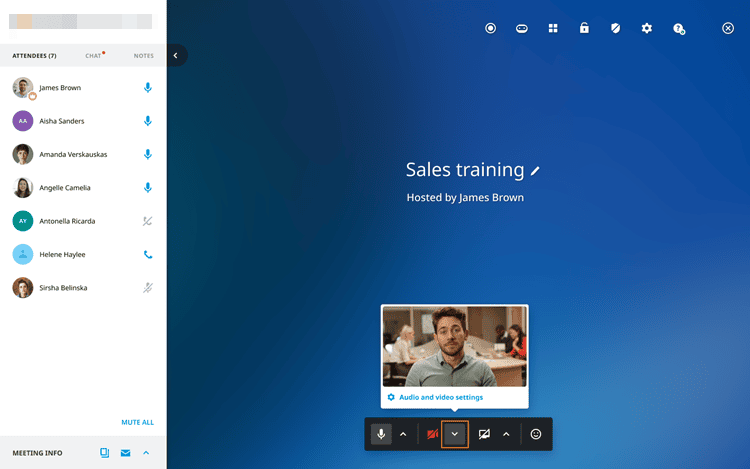Switch to the Chat tab
This screenshot has width=750, height=469.
[x=93, y=56]
